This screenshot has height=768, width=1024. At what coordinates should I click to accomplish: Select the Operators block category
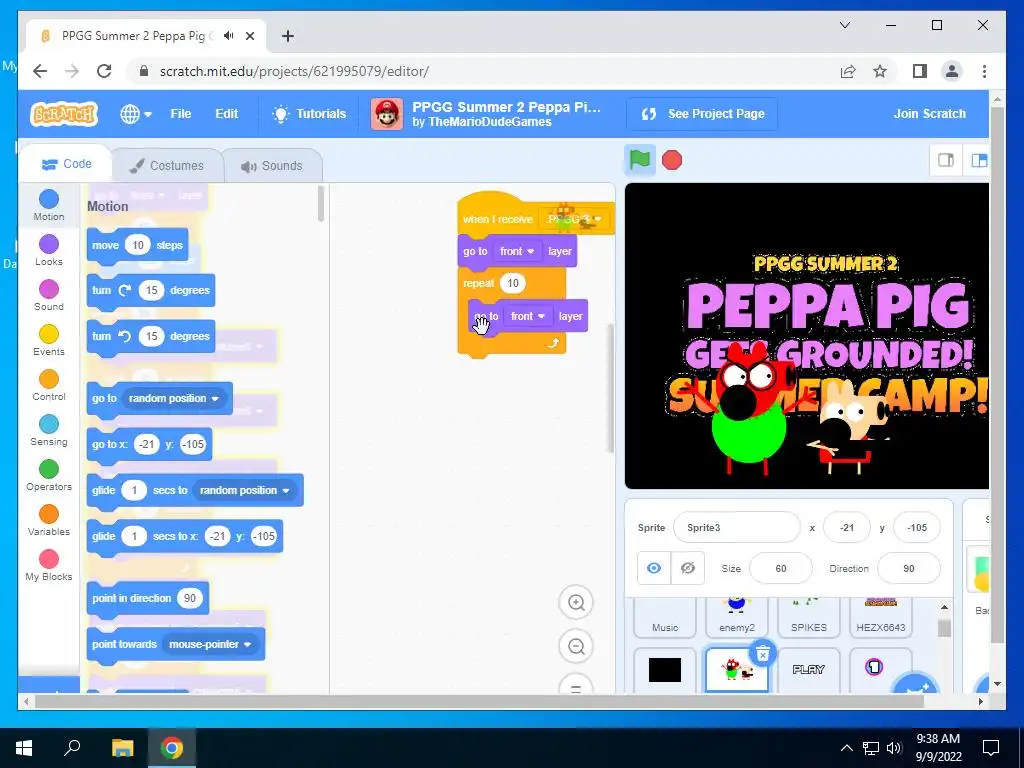click(x=49, y=475)
